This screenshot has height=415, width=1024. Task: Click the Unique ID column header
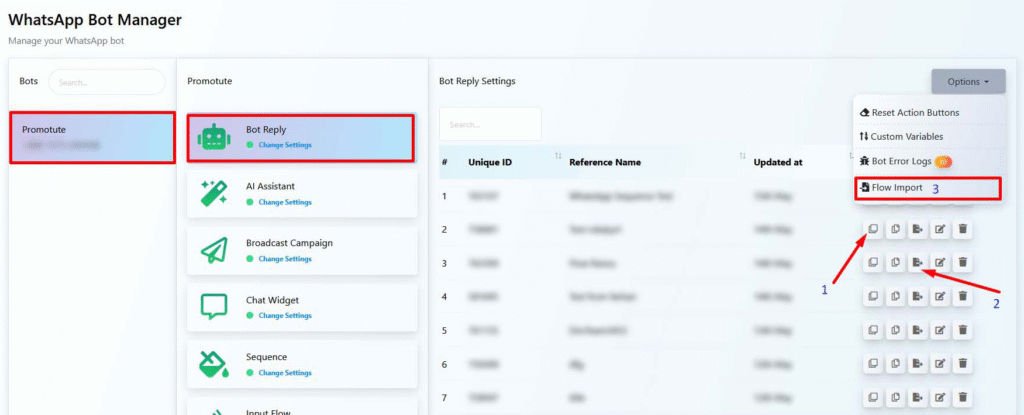[490, 162]
